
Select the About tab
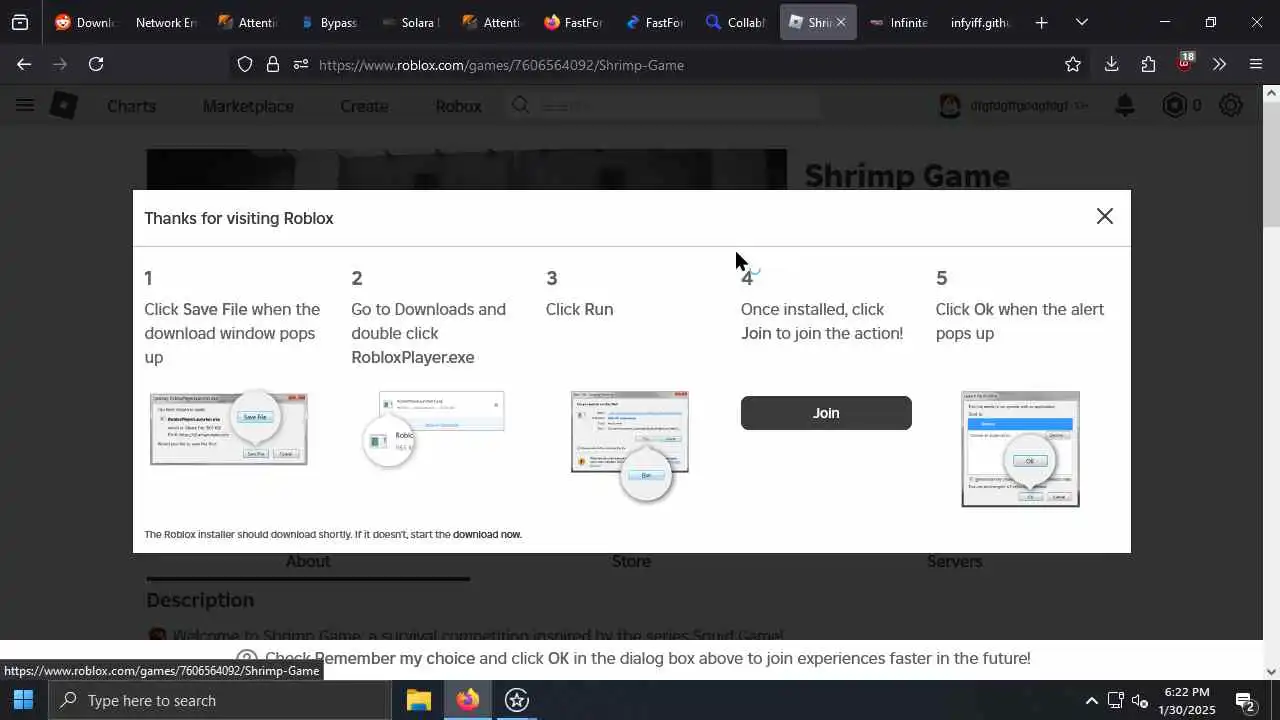[308, 561]
